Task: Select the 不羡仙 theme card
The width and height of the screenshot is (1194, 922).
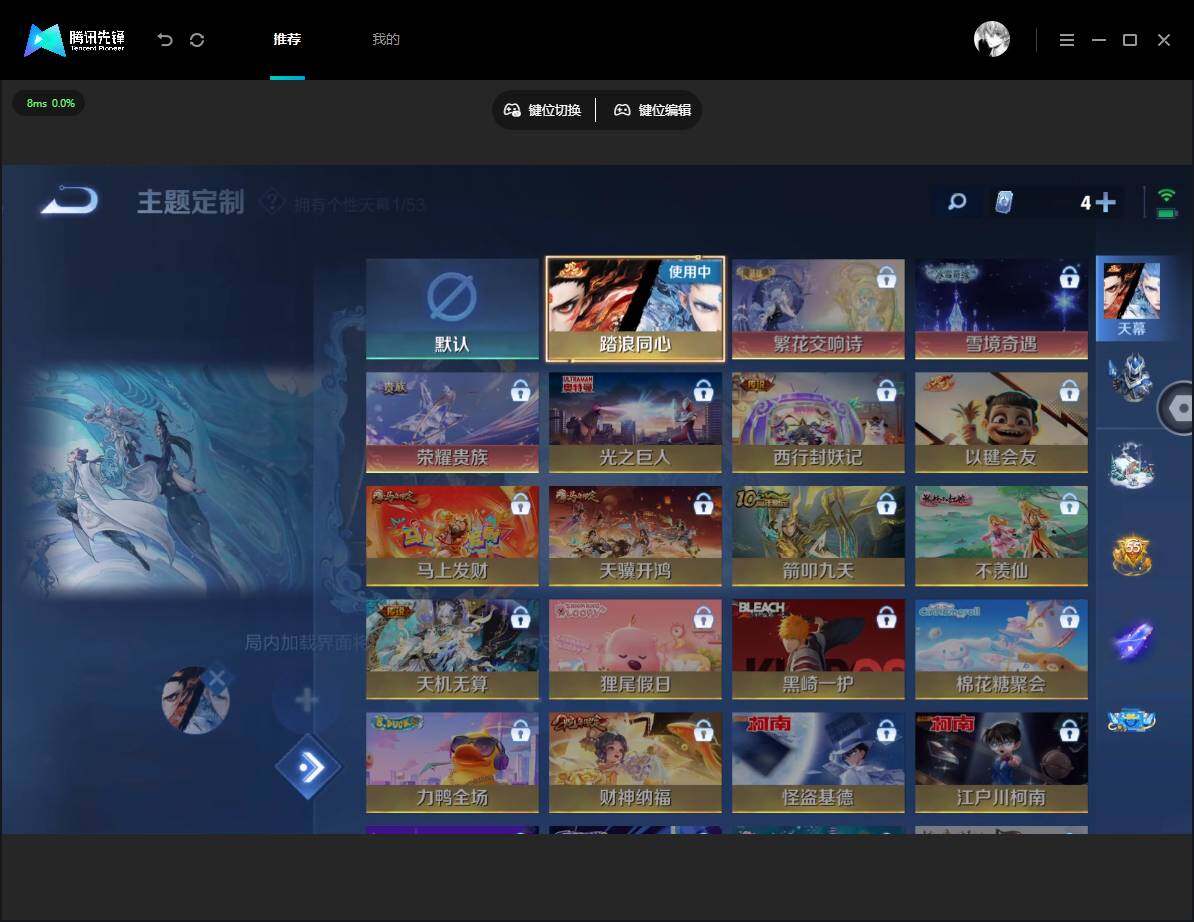Action: click(x=1001, y=535)
